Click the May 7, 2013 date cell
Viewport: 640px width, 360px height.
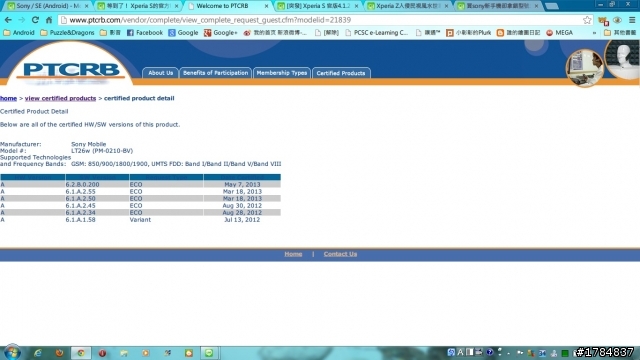pyautogui.click(x=242, y=184)
